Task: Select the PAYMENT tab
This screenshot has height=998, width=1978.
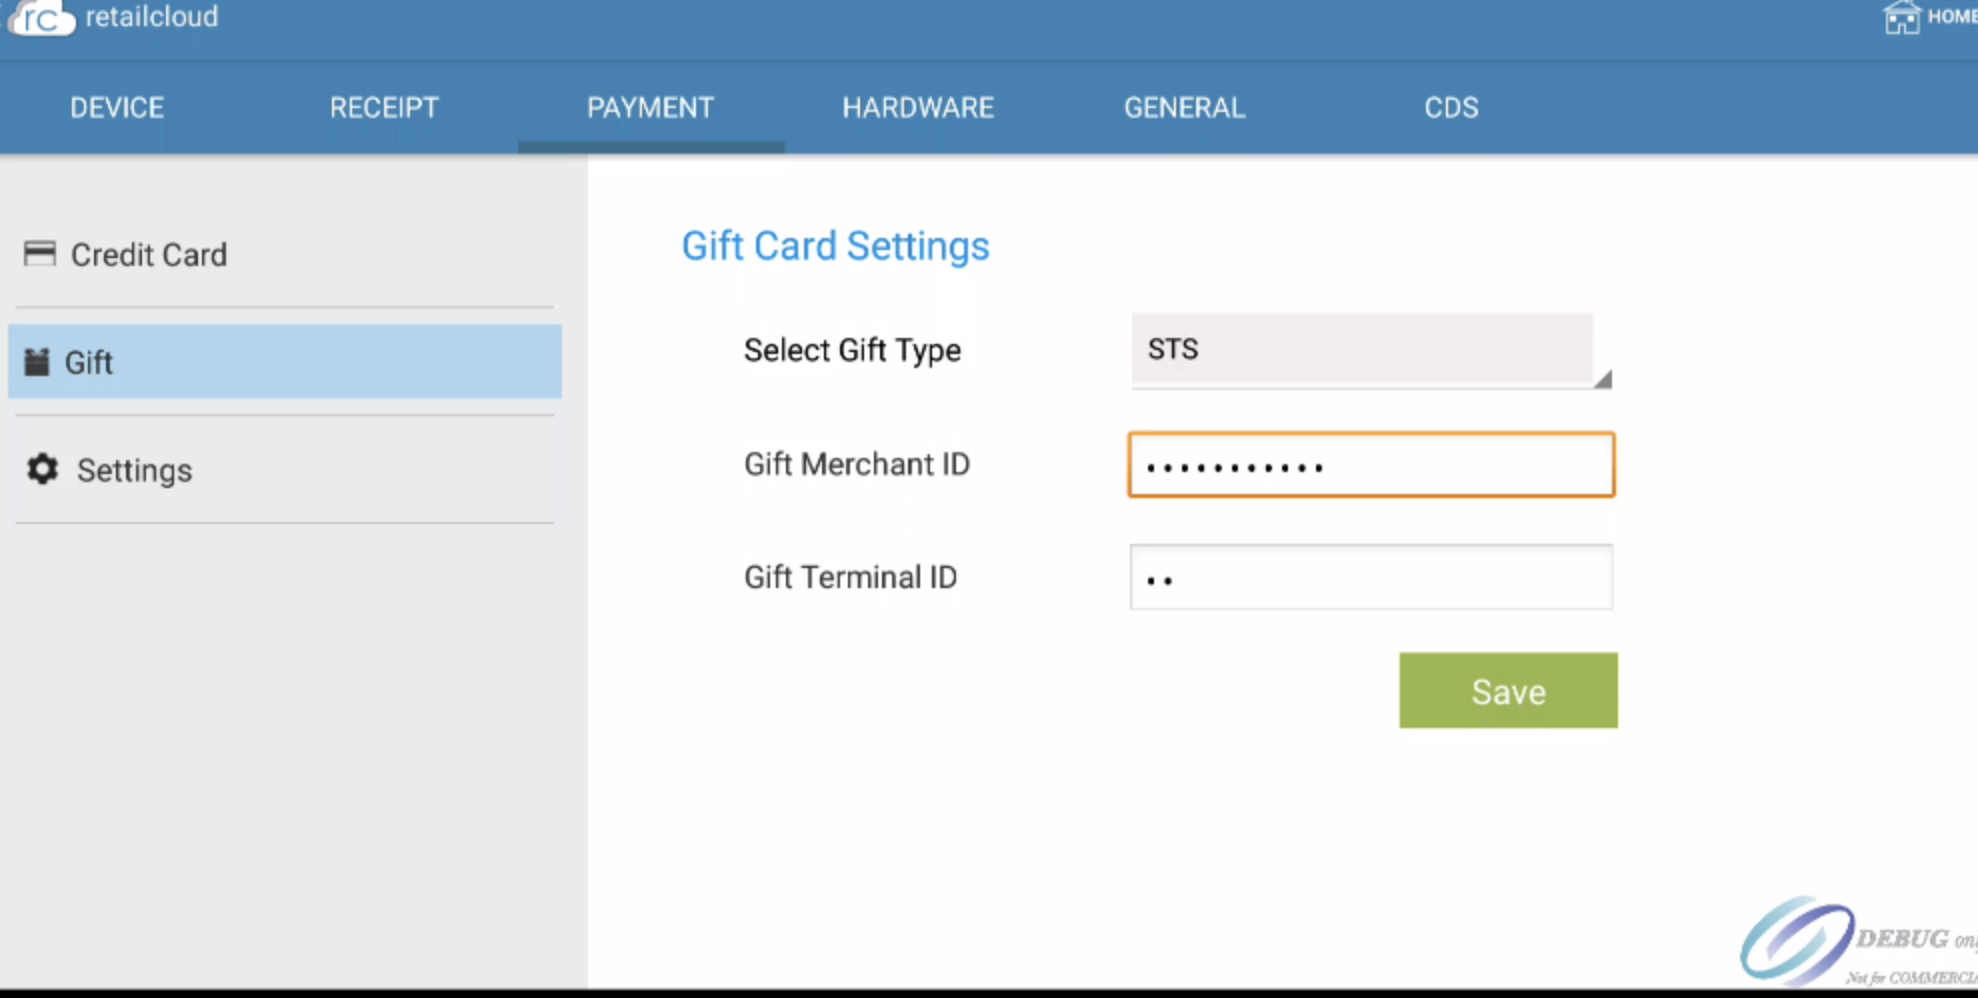Action: point(650,108)
